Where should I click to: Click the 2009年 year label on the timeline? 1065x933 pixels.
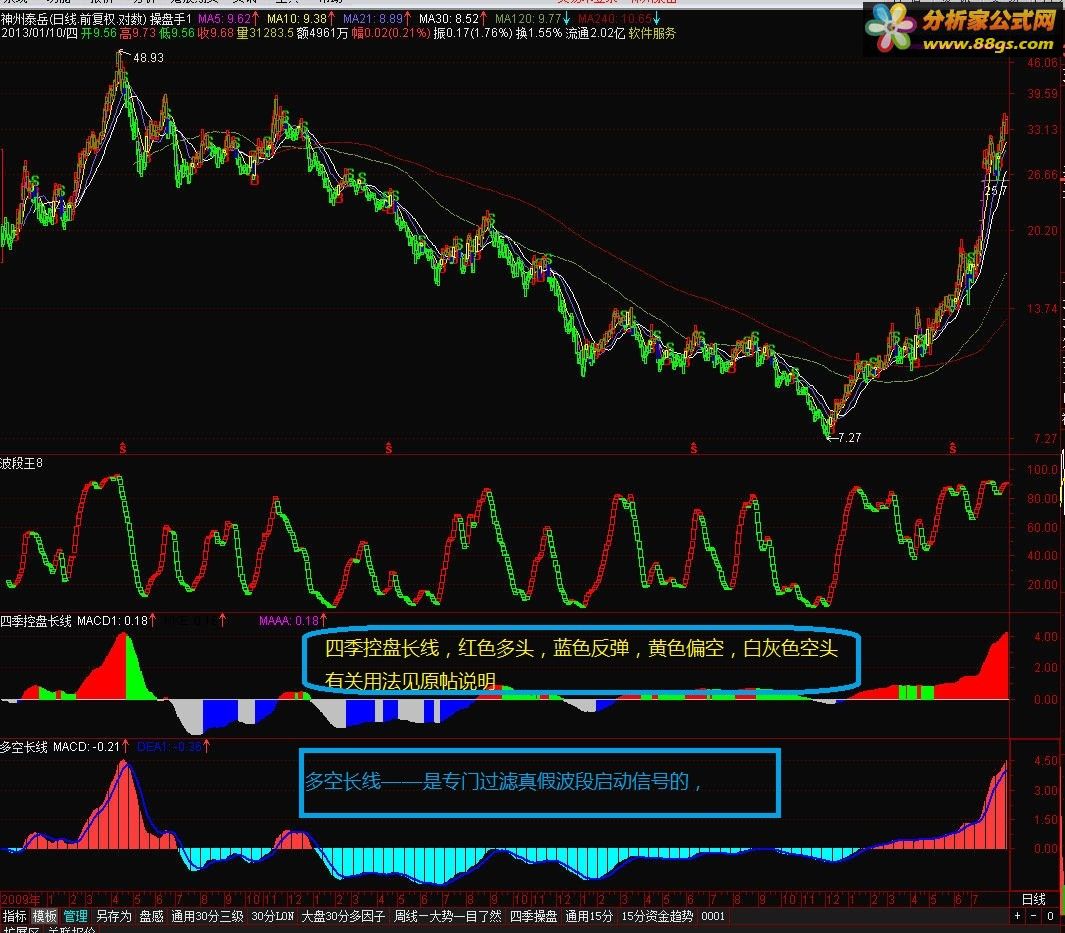pos(20,899)
